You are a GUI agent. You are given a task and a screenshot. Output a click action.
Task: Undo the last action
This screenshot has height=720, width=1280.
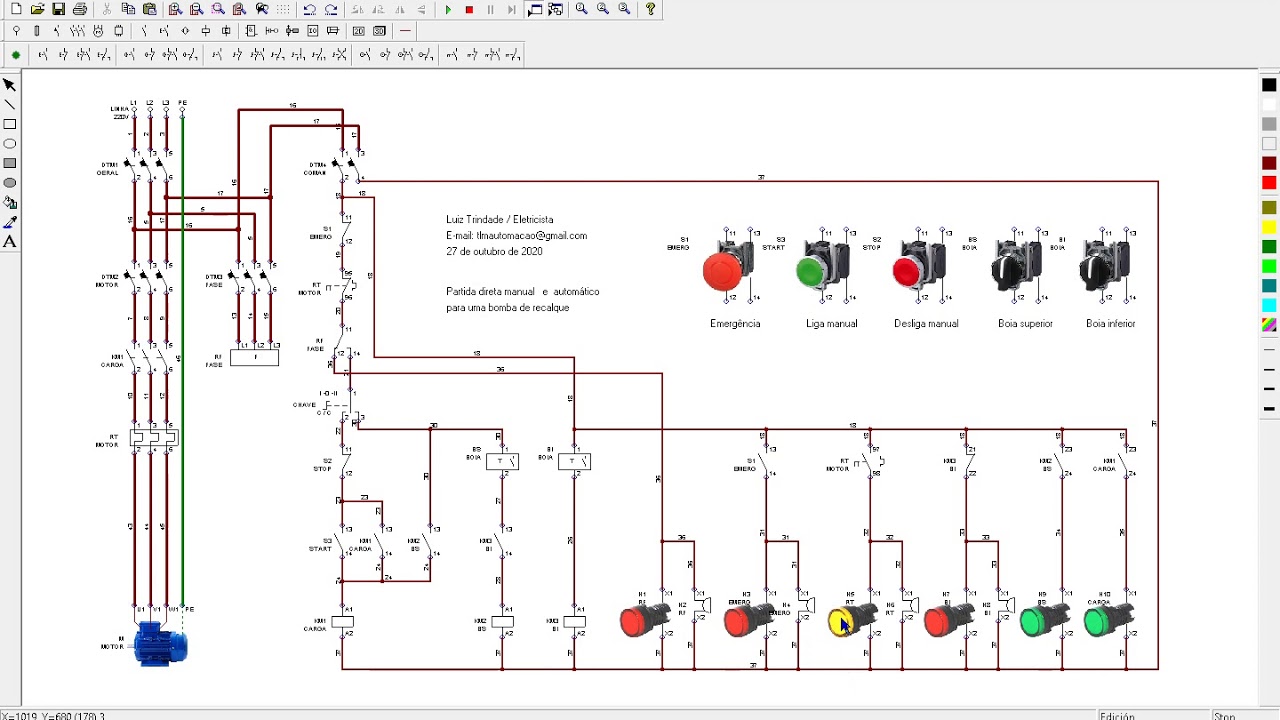pos(310,9)
